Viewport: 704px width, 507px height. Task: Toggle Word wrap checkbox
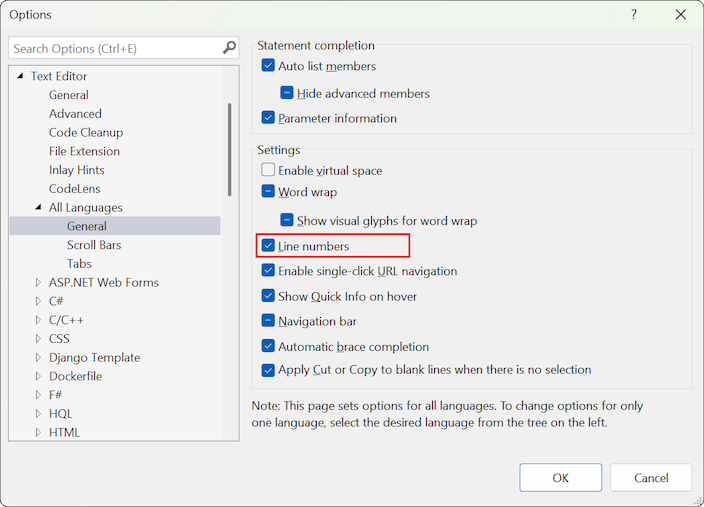coord(268,192)
